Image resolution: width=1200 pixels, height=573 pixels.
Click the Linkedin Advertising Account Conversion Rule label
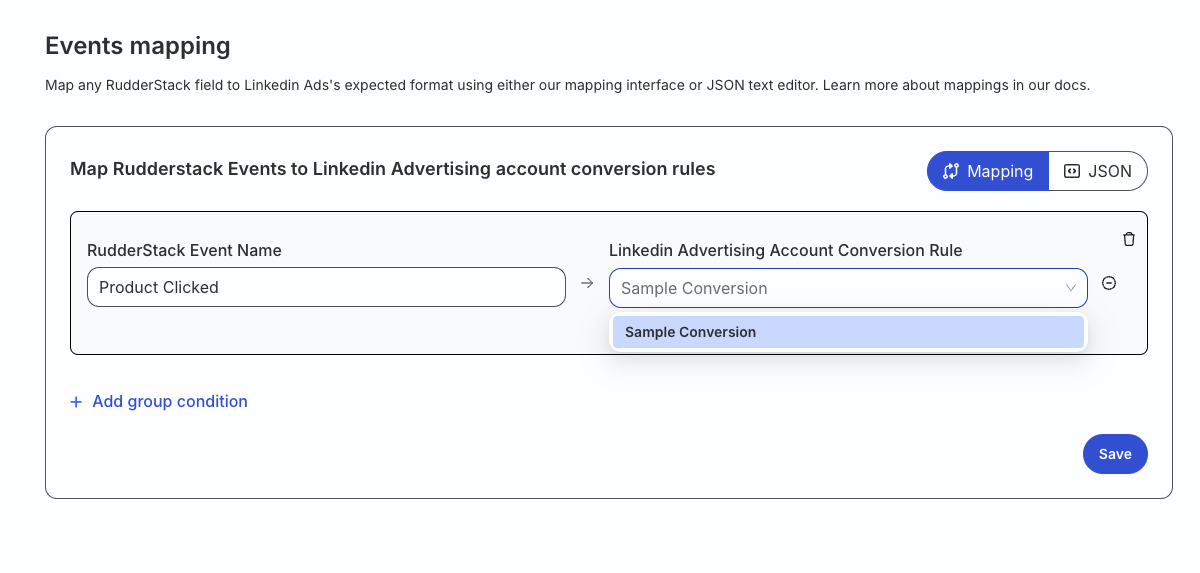(785, 250)
